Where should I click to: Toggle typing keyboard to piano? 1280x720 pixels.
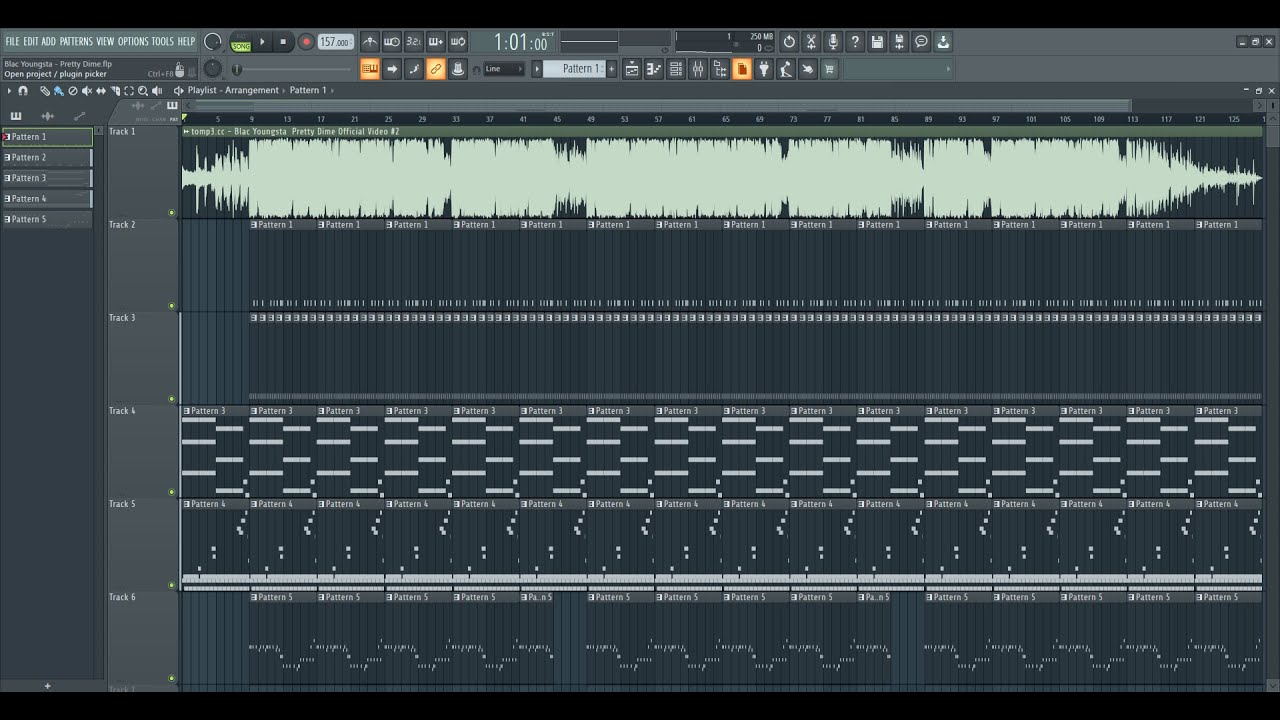tap(370, 69)
